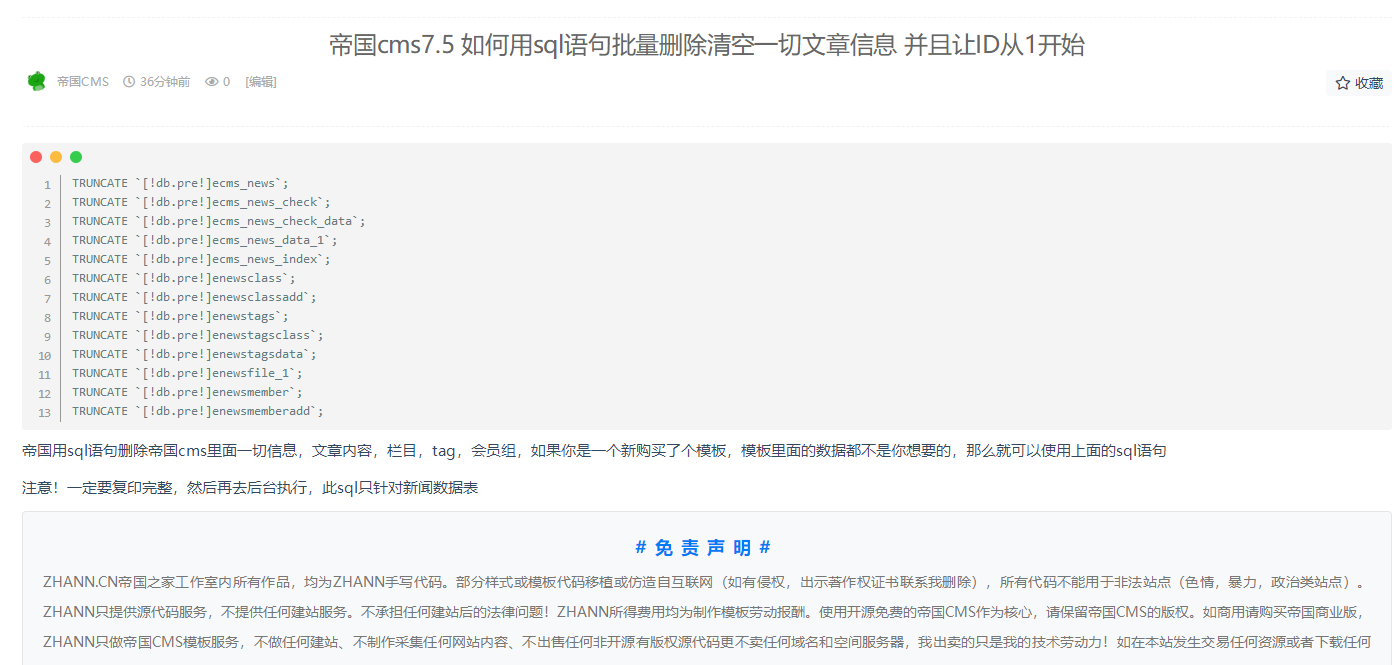Open the [编辑] edit link
Viewport: 1395px width, 665px height.
262,82
